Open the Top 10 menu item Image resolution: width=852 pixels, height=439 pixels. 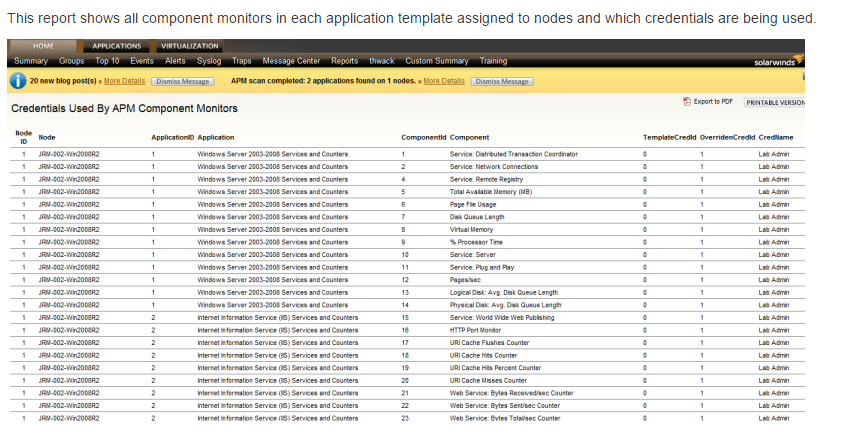[x=107, y=61]
